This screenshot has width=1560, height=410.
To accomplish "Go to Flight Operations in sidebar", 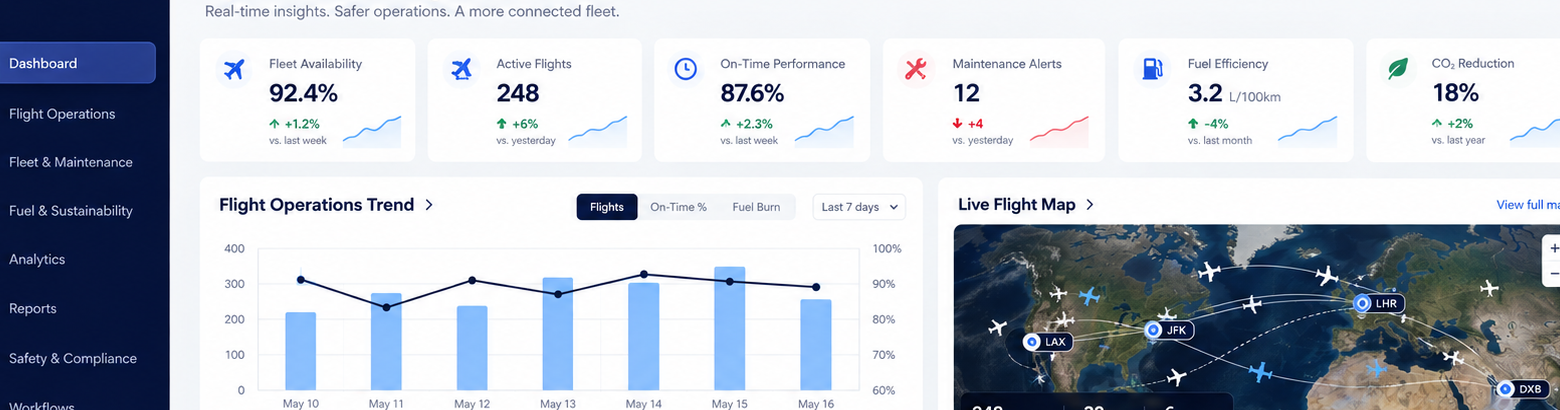I will (x=62, y=114).
